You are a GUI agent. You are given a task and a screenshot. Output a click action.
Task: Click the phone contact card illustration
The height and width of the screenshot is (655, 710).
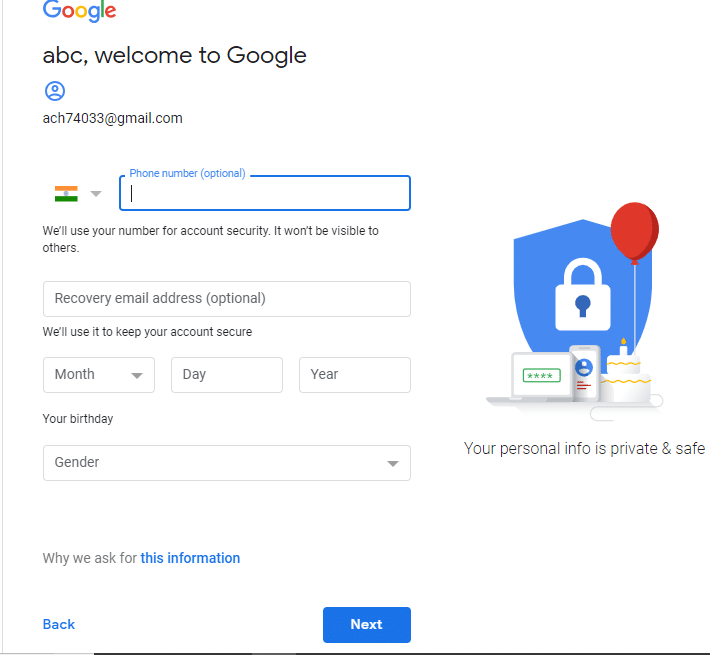(584, 372)
